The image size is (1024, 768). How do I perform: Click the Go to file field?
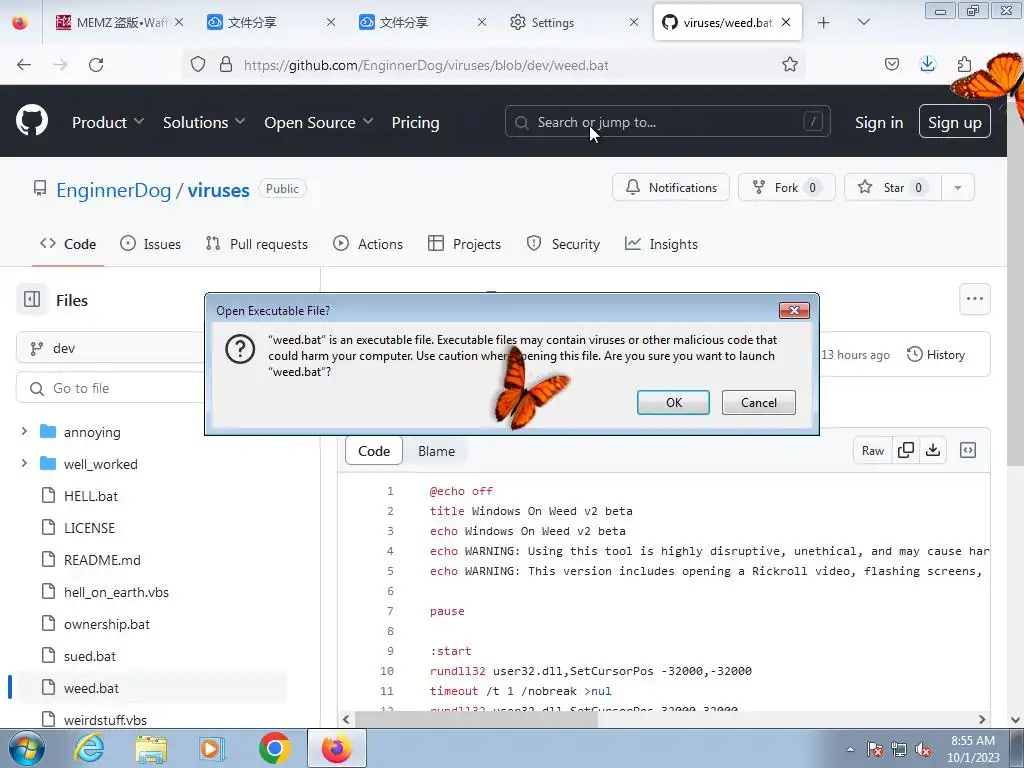[x=111, y=388]
